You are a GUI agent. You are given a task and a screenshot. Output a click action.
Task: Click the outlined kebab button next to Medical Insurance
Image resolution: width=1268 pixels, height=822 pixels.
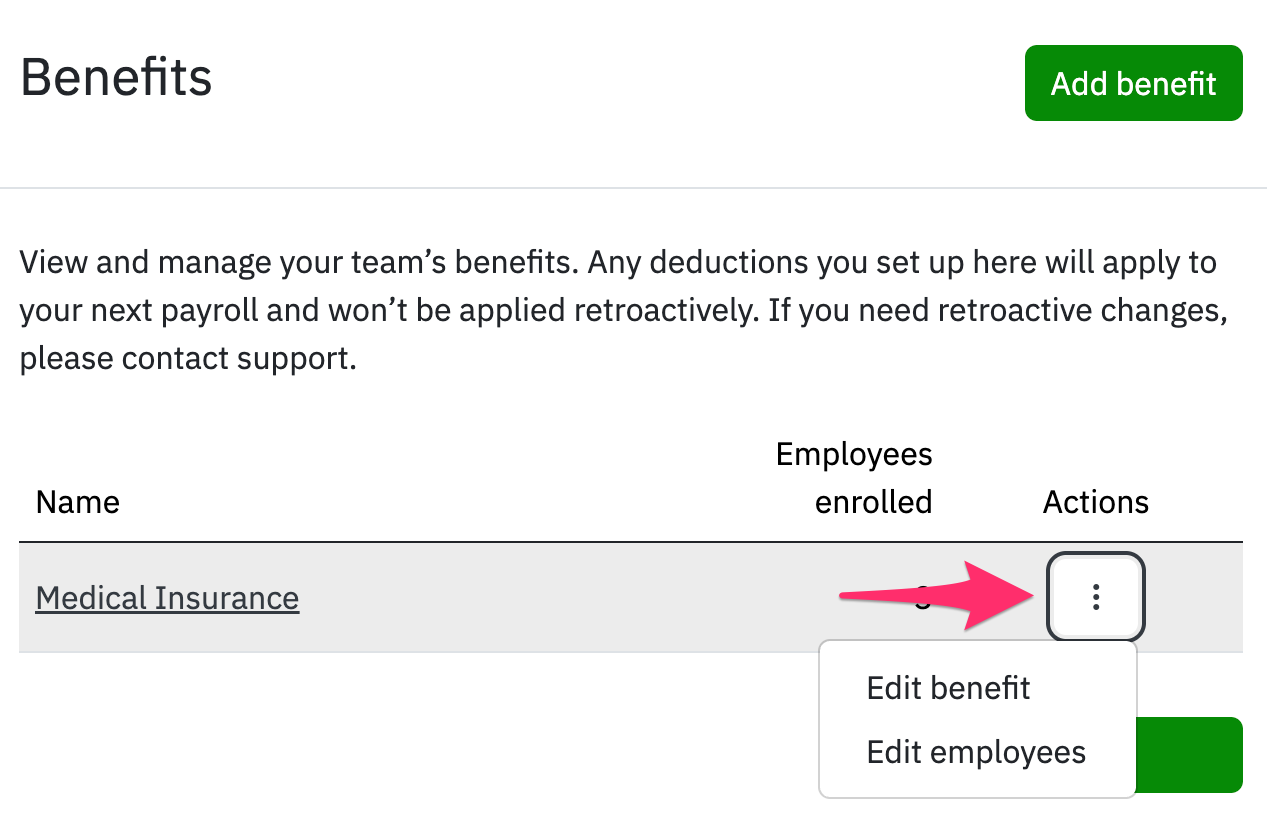pyautogui.click(x=1096, y=597)
